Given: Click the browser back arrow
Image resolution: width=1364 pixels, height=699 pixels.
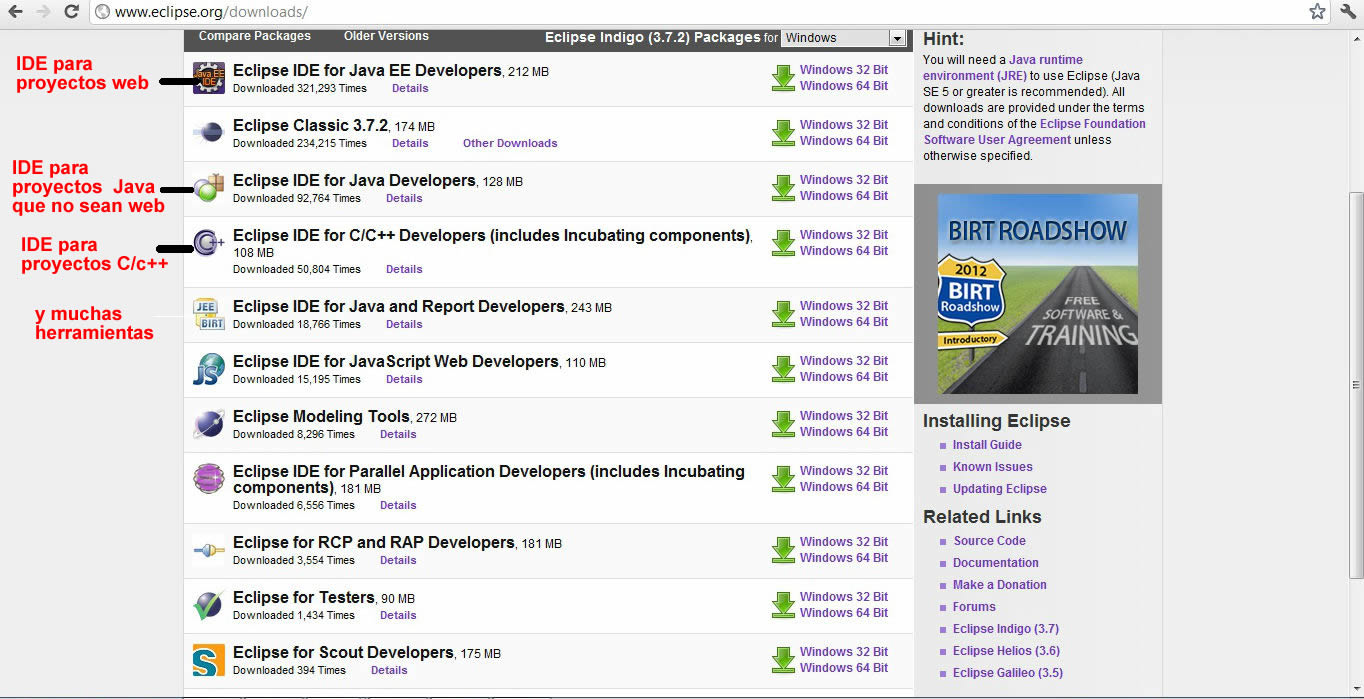Looking at the screenshot, I should coord(15,12).
